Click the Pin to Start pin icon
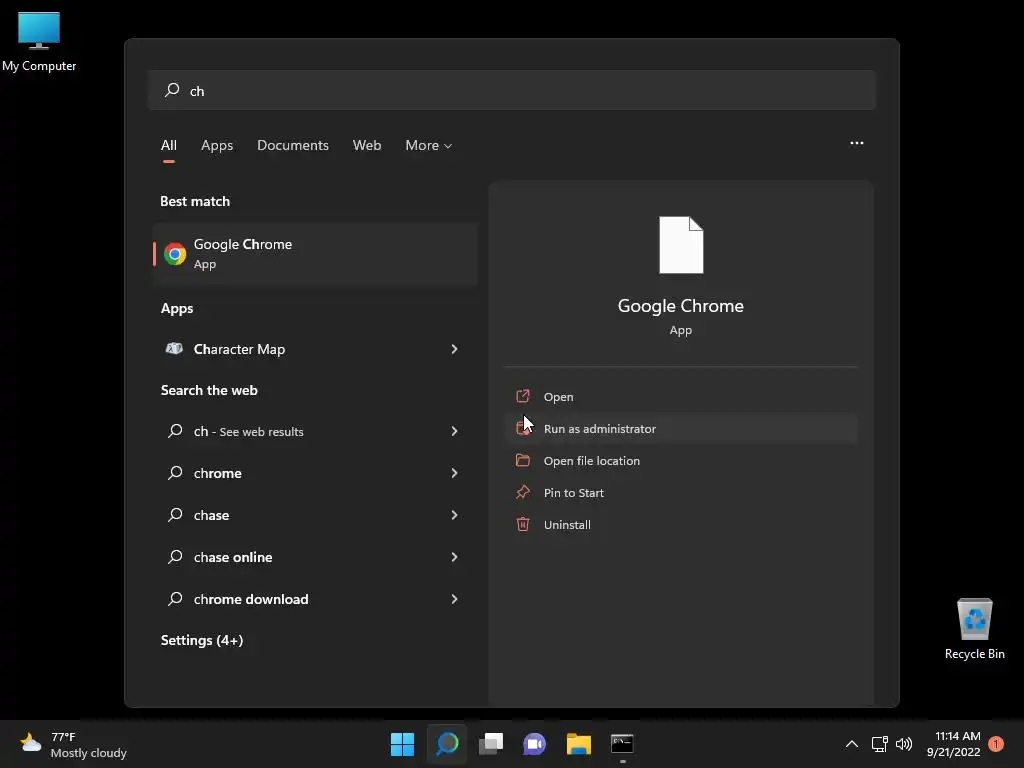 tap(523, 492)
